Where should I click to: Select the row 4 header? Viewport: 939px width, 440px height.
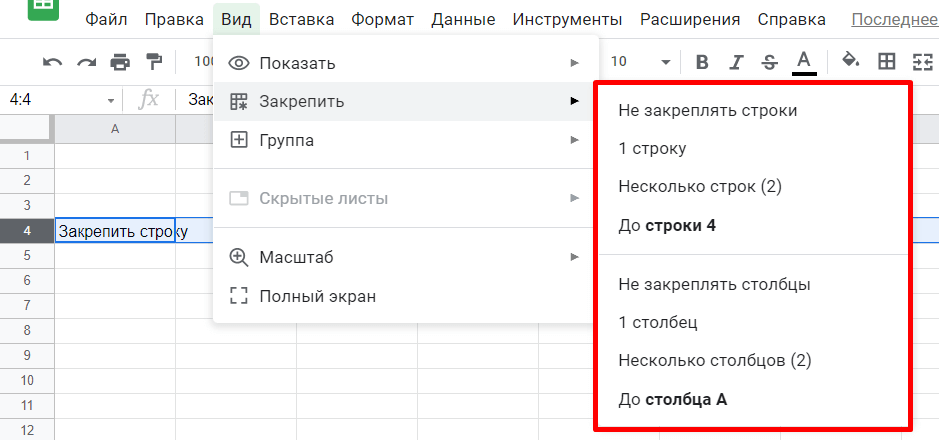click(27, 230)
